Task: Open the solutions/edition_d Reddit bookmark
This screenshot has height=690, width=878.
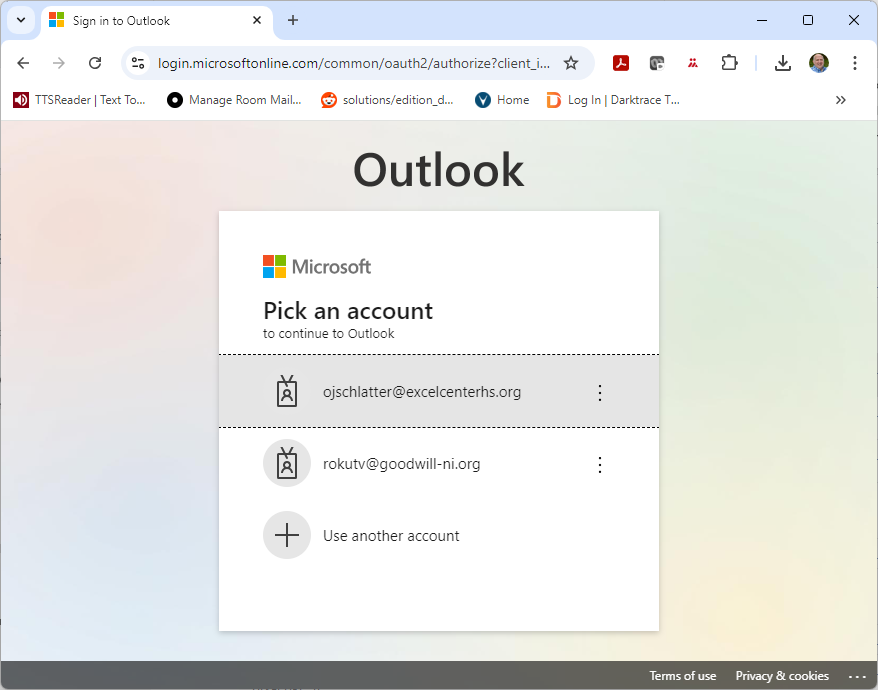Action: tap(387, 100)
